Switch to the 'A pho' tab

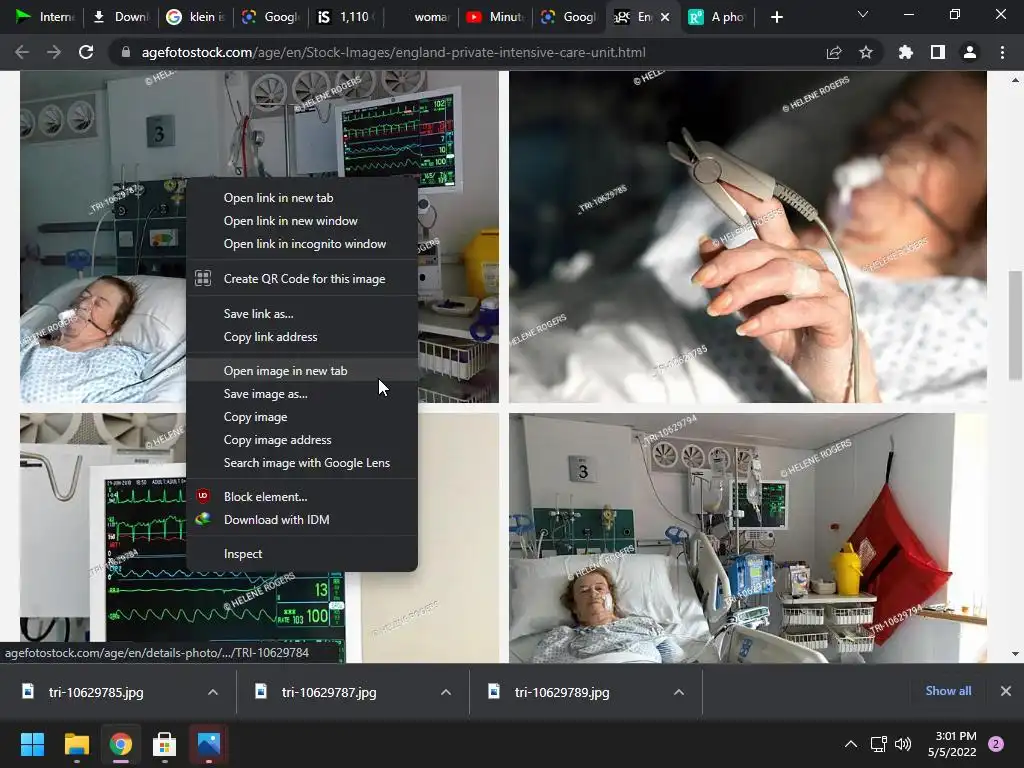(716, 17)
